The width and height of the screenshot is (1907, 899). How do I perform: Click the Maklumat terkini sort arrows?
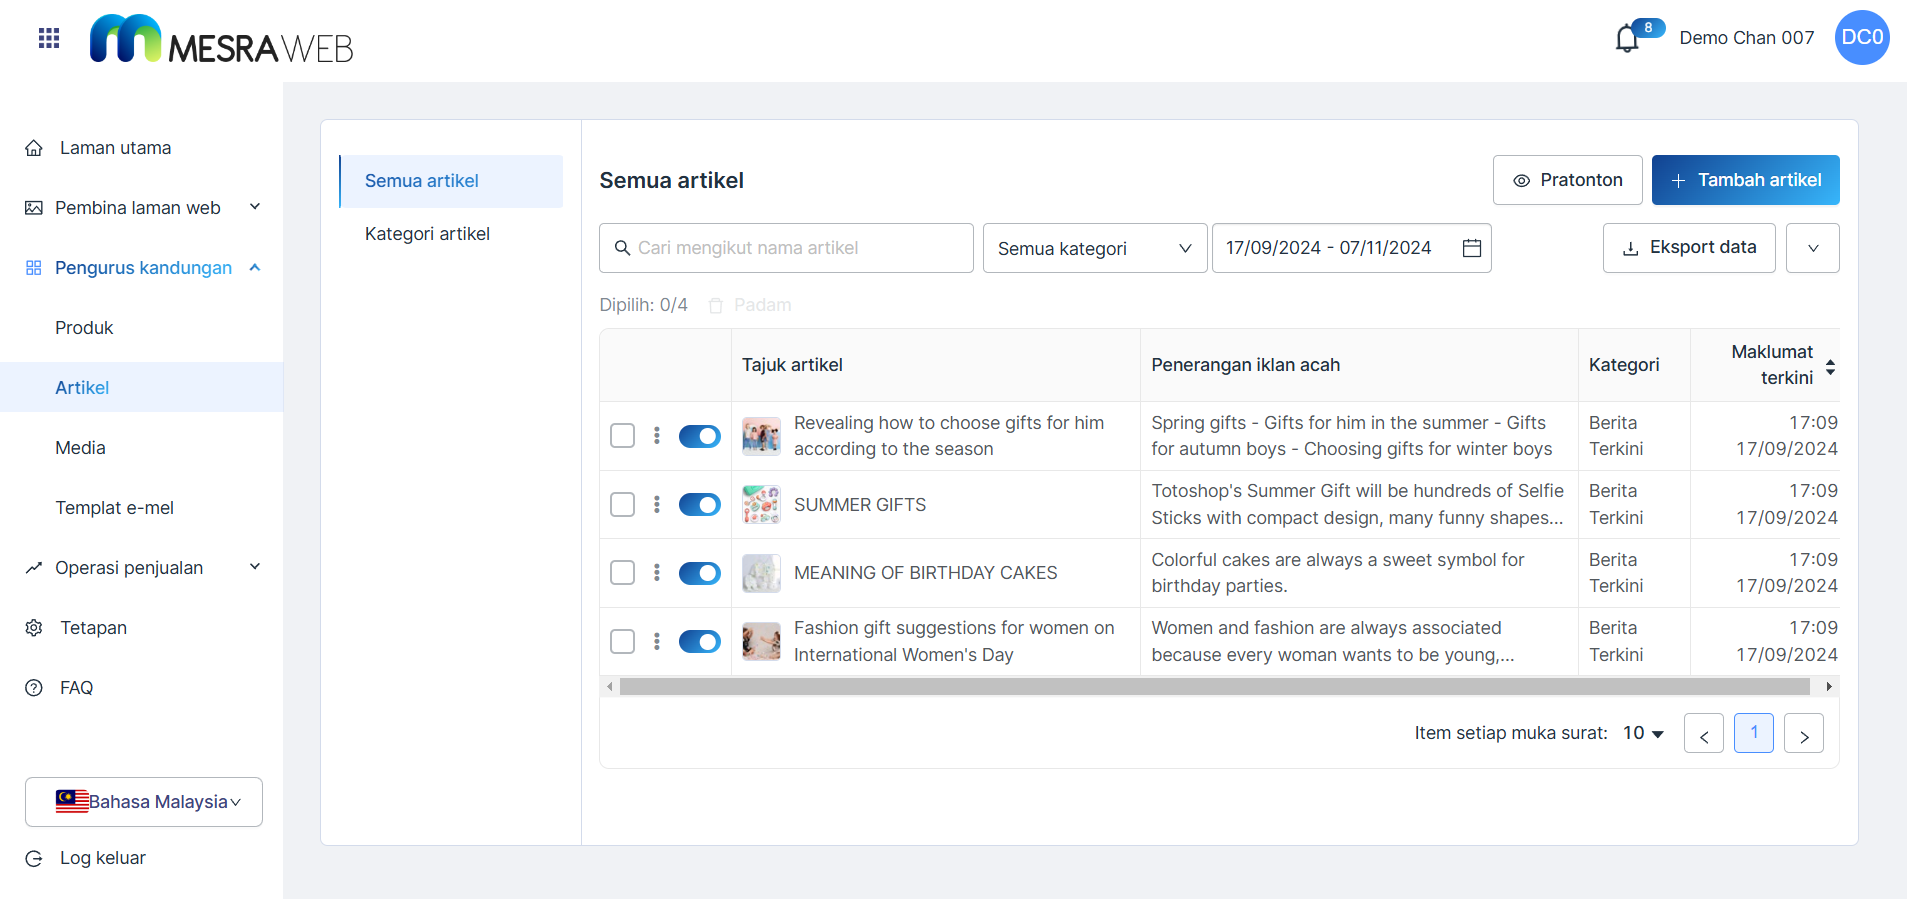tap(1830, 366)
